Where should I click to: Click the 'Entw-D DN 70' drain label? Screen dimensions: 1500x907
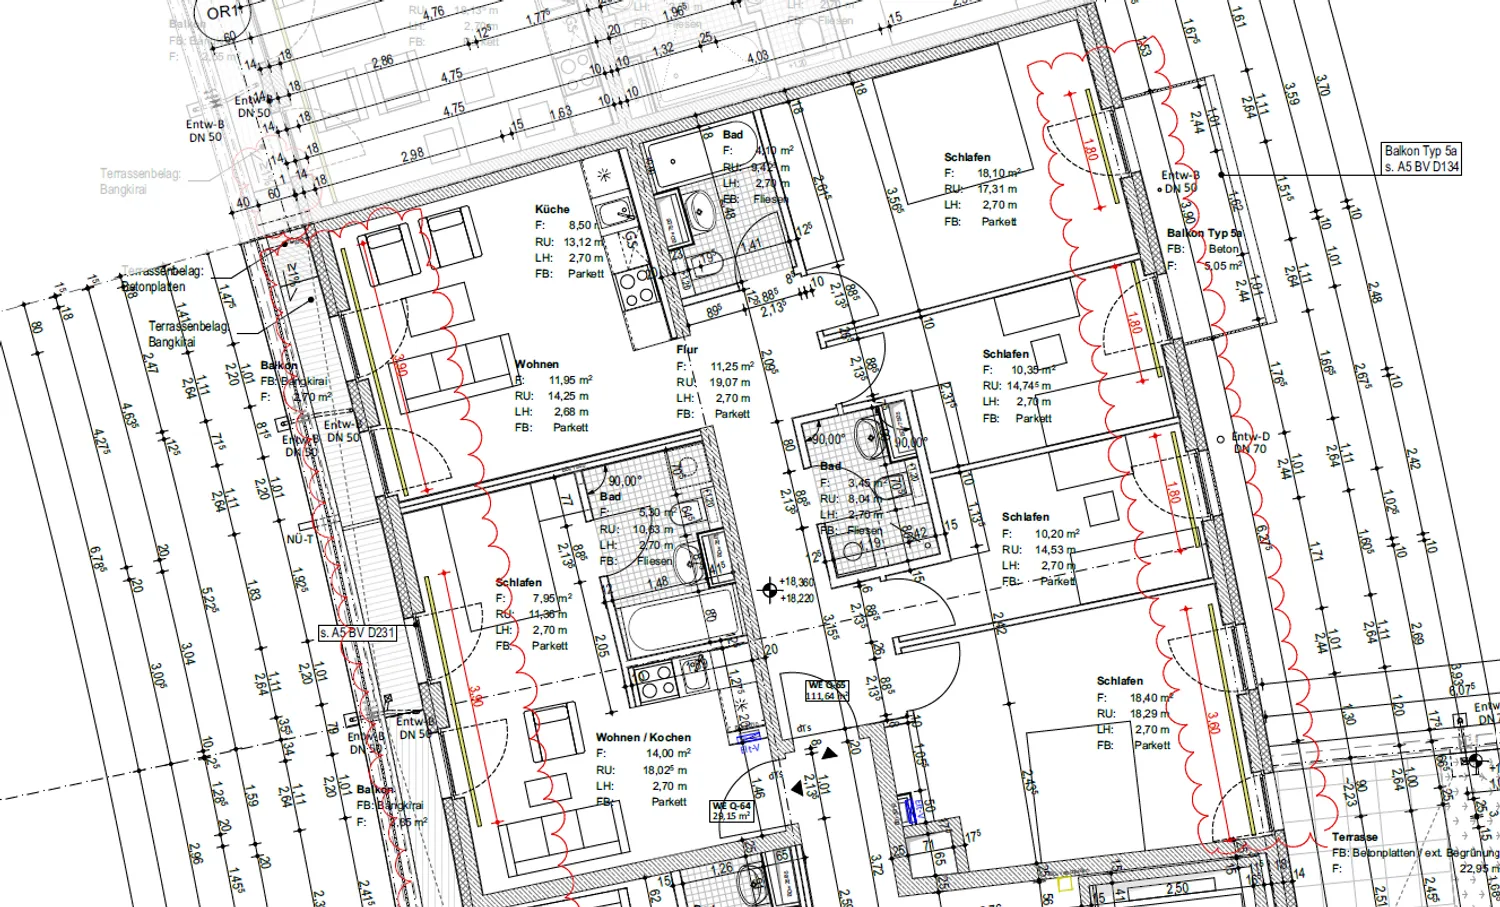1250,443
